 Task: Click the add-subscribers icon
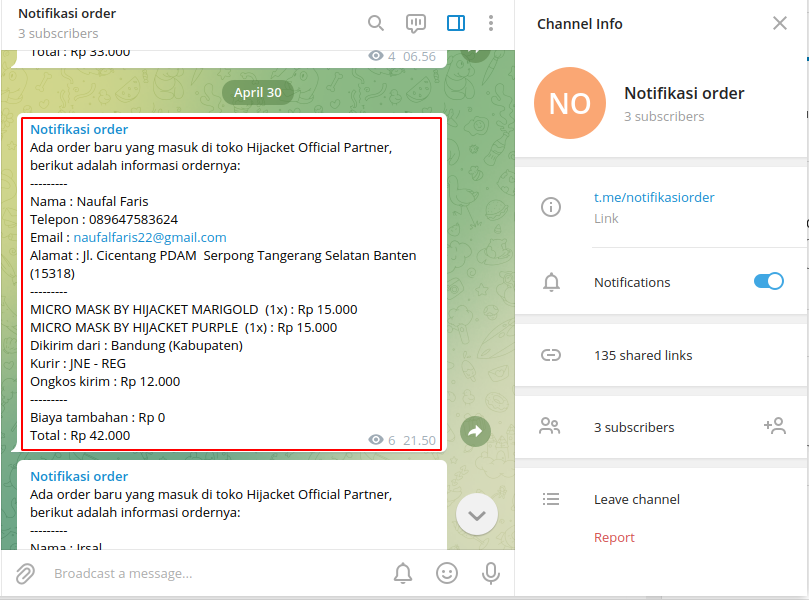775,425
